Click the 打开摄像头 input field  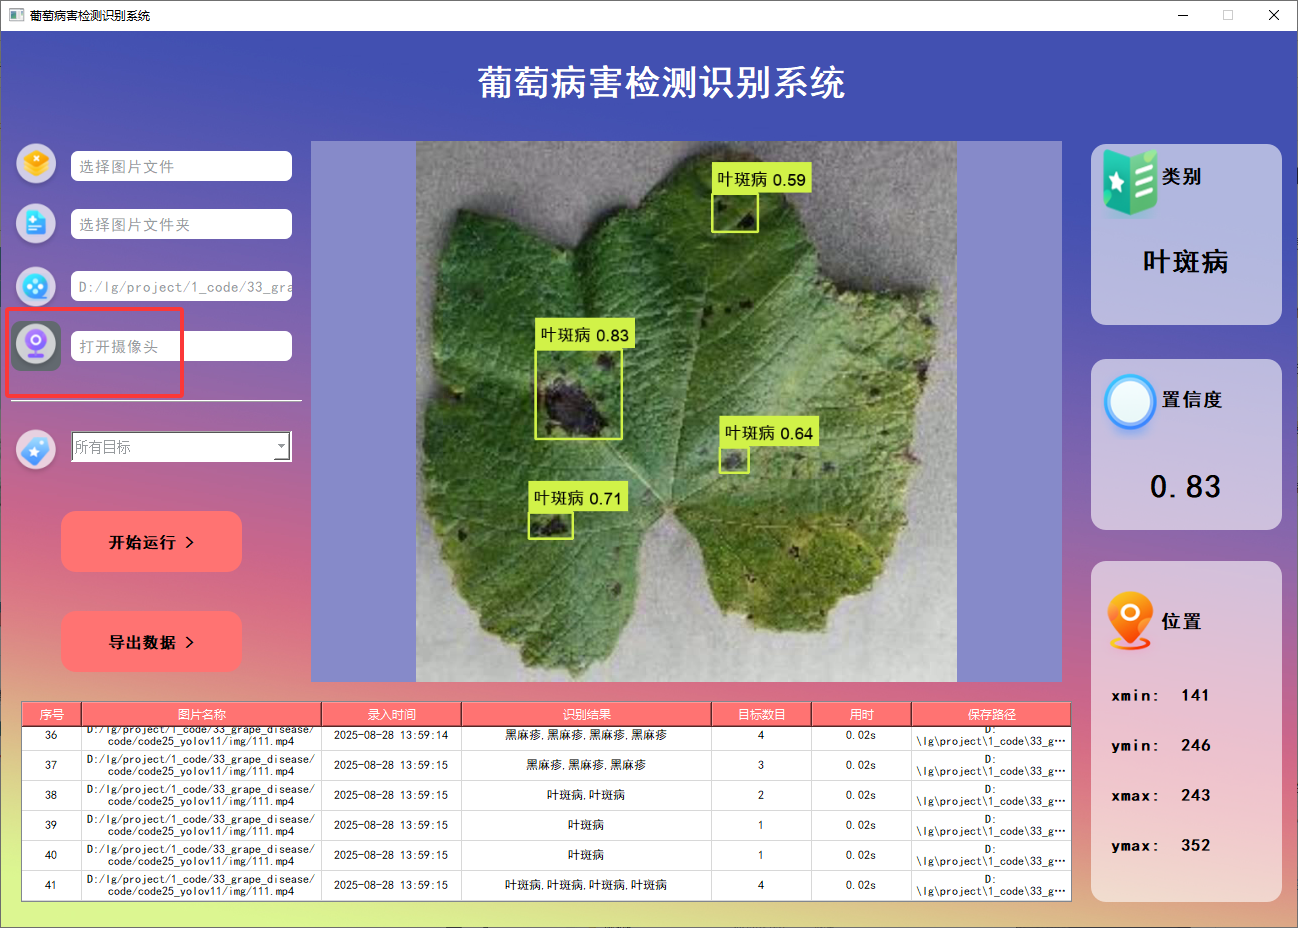tap(181, 346)
